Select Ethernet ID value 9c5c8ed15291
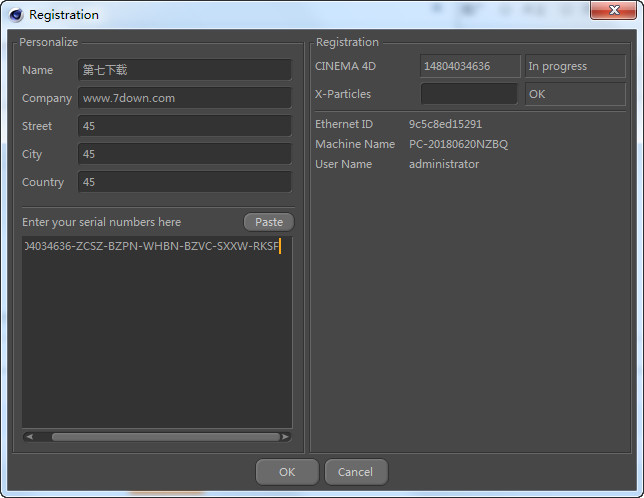644x498 pixels. (445, 124)
